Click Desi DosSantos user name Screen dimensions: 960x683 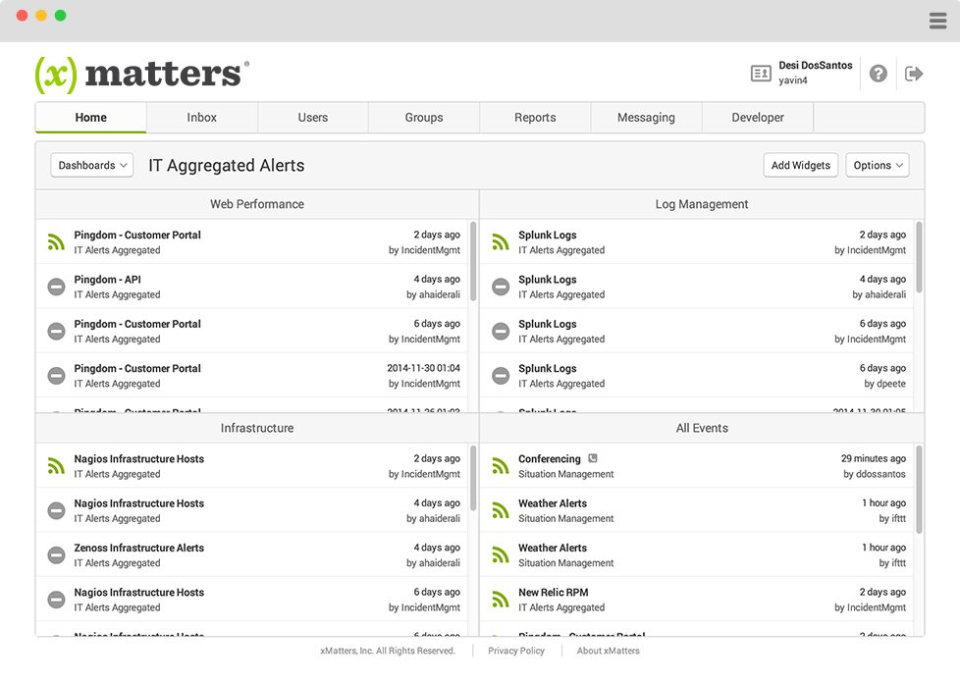tap(815, 65)
